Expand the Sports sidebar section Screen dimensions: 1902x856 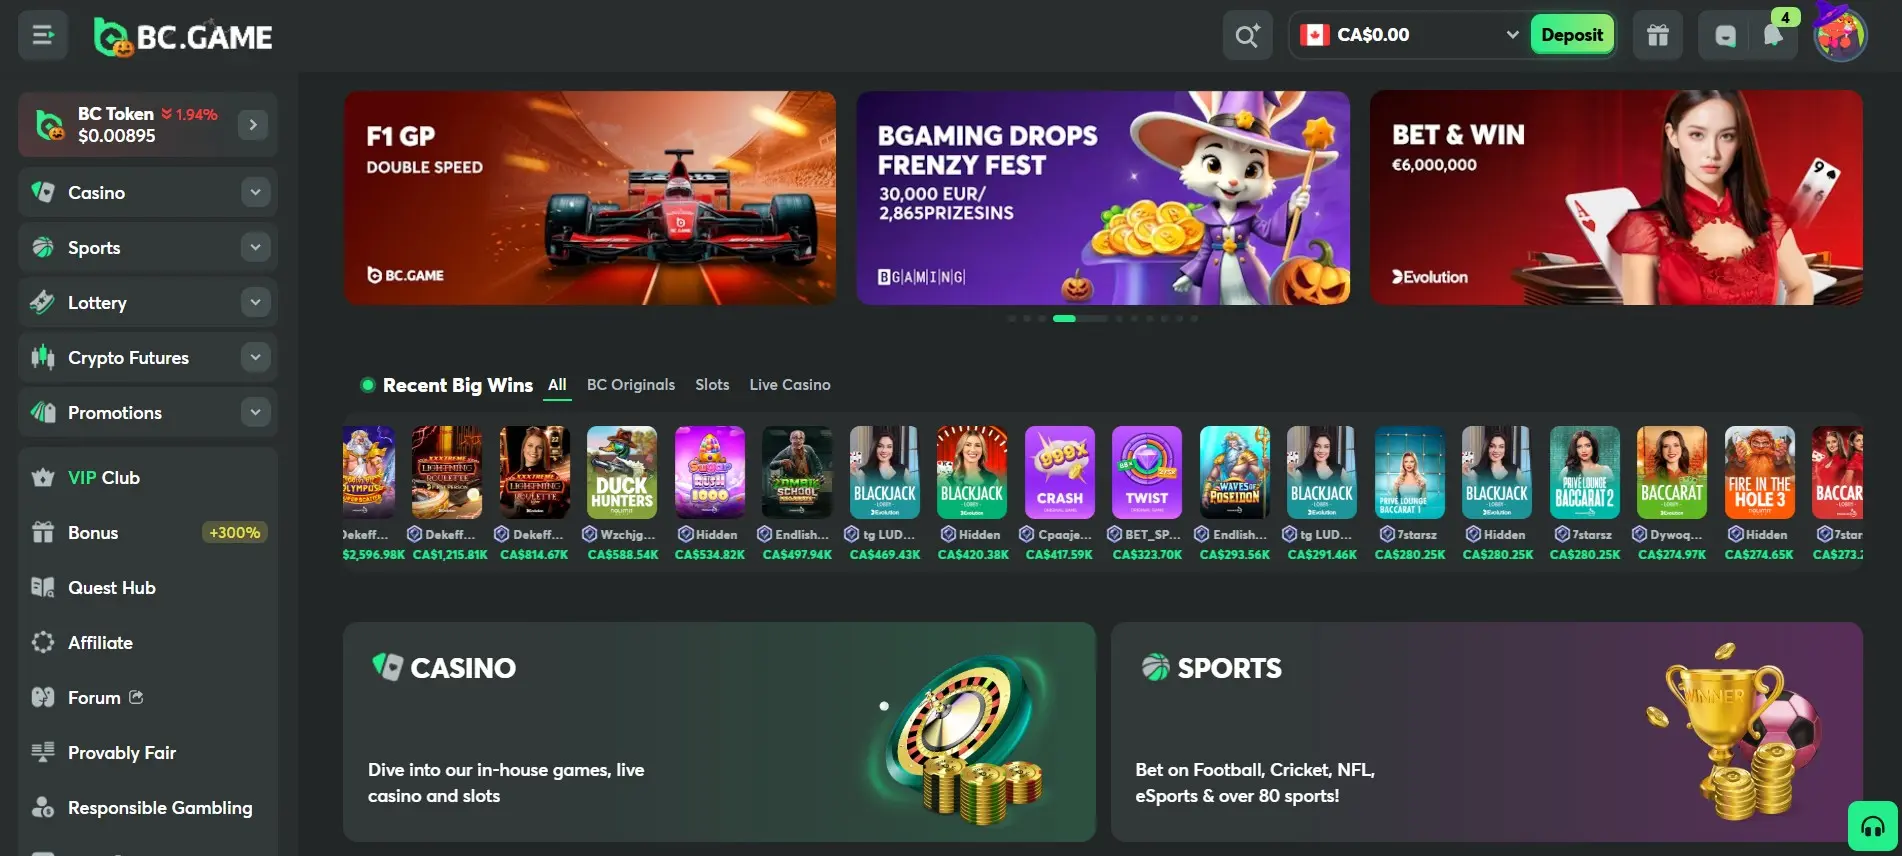click(x=255, y=247)
